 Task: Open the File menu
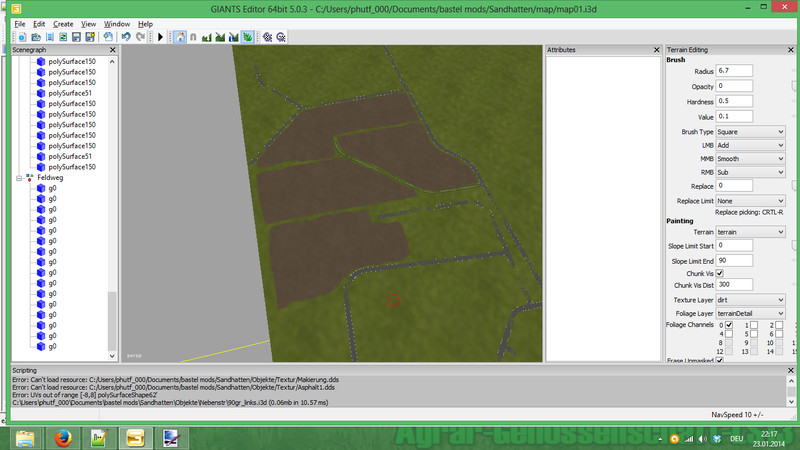click(x=20, y=24)
